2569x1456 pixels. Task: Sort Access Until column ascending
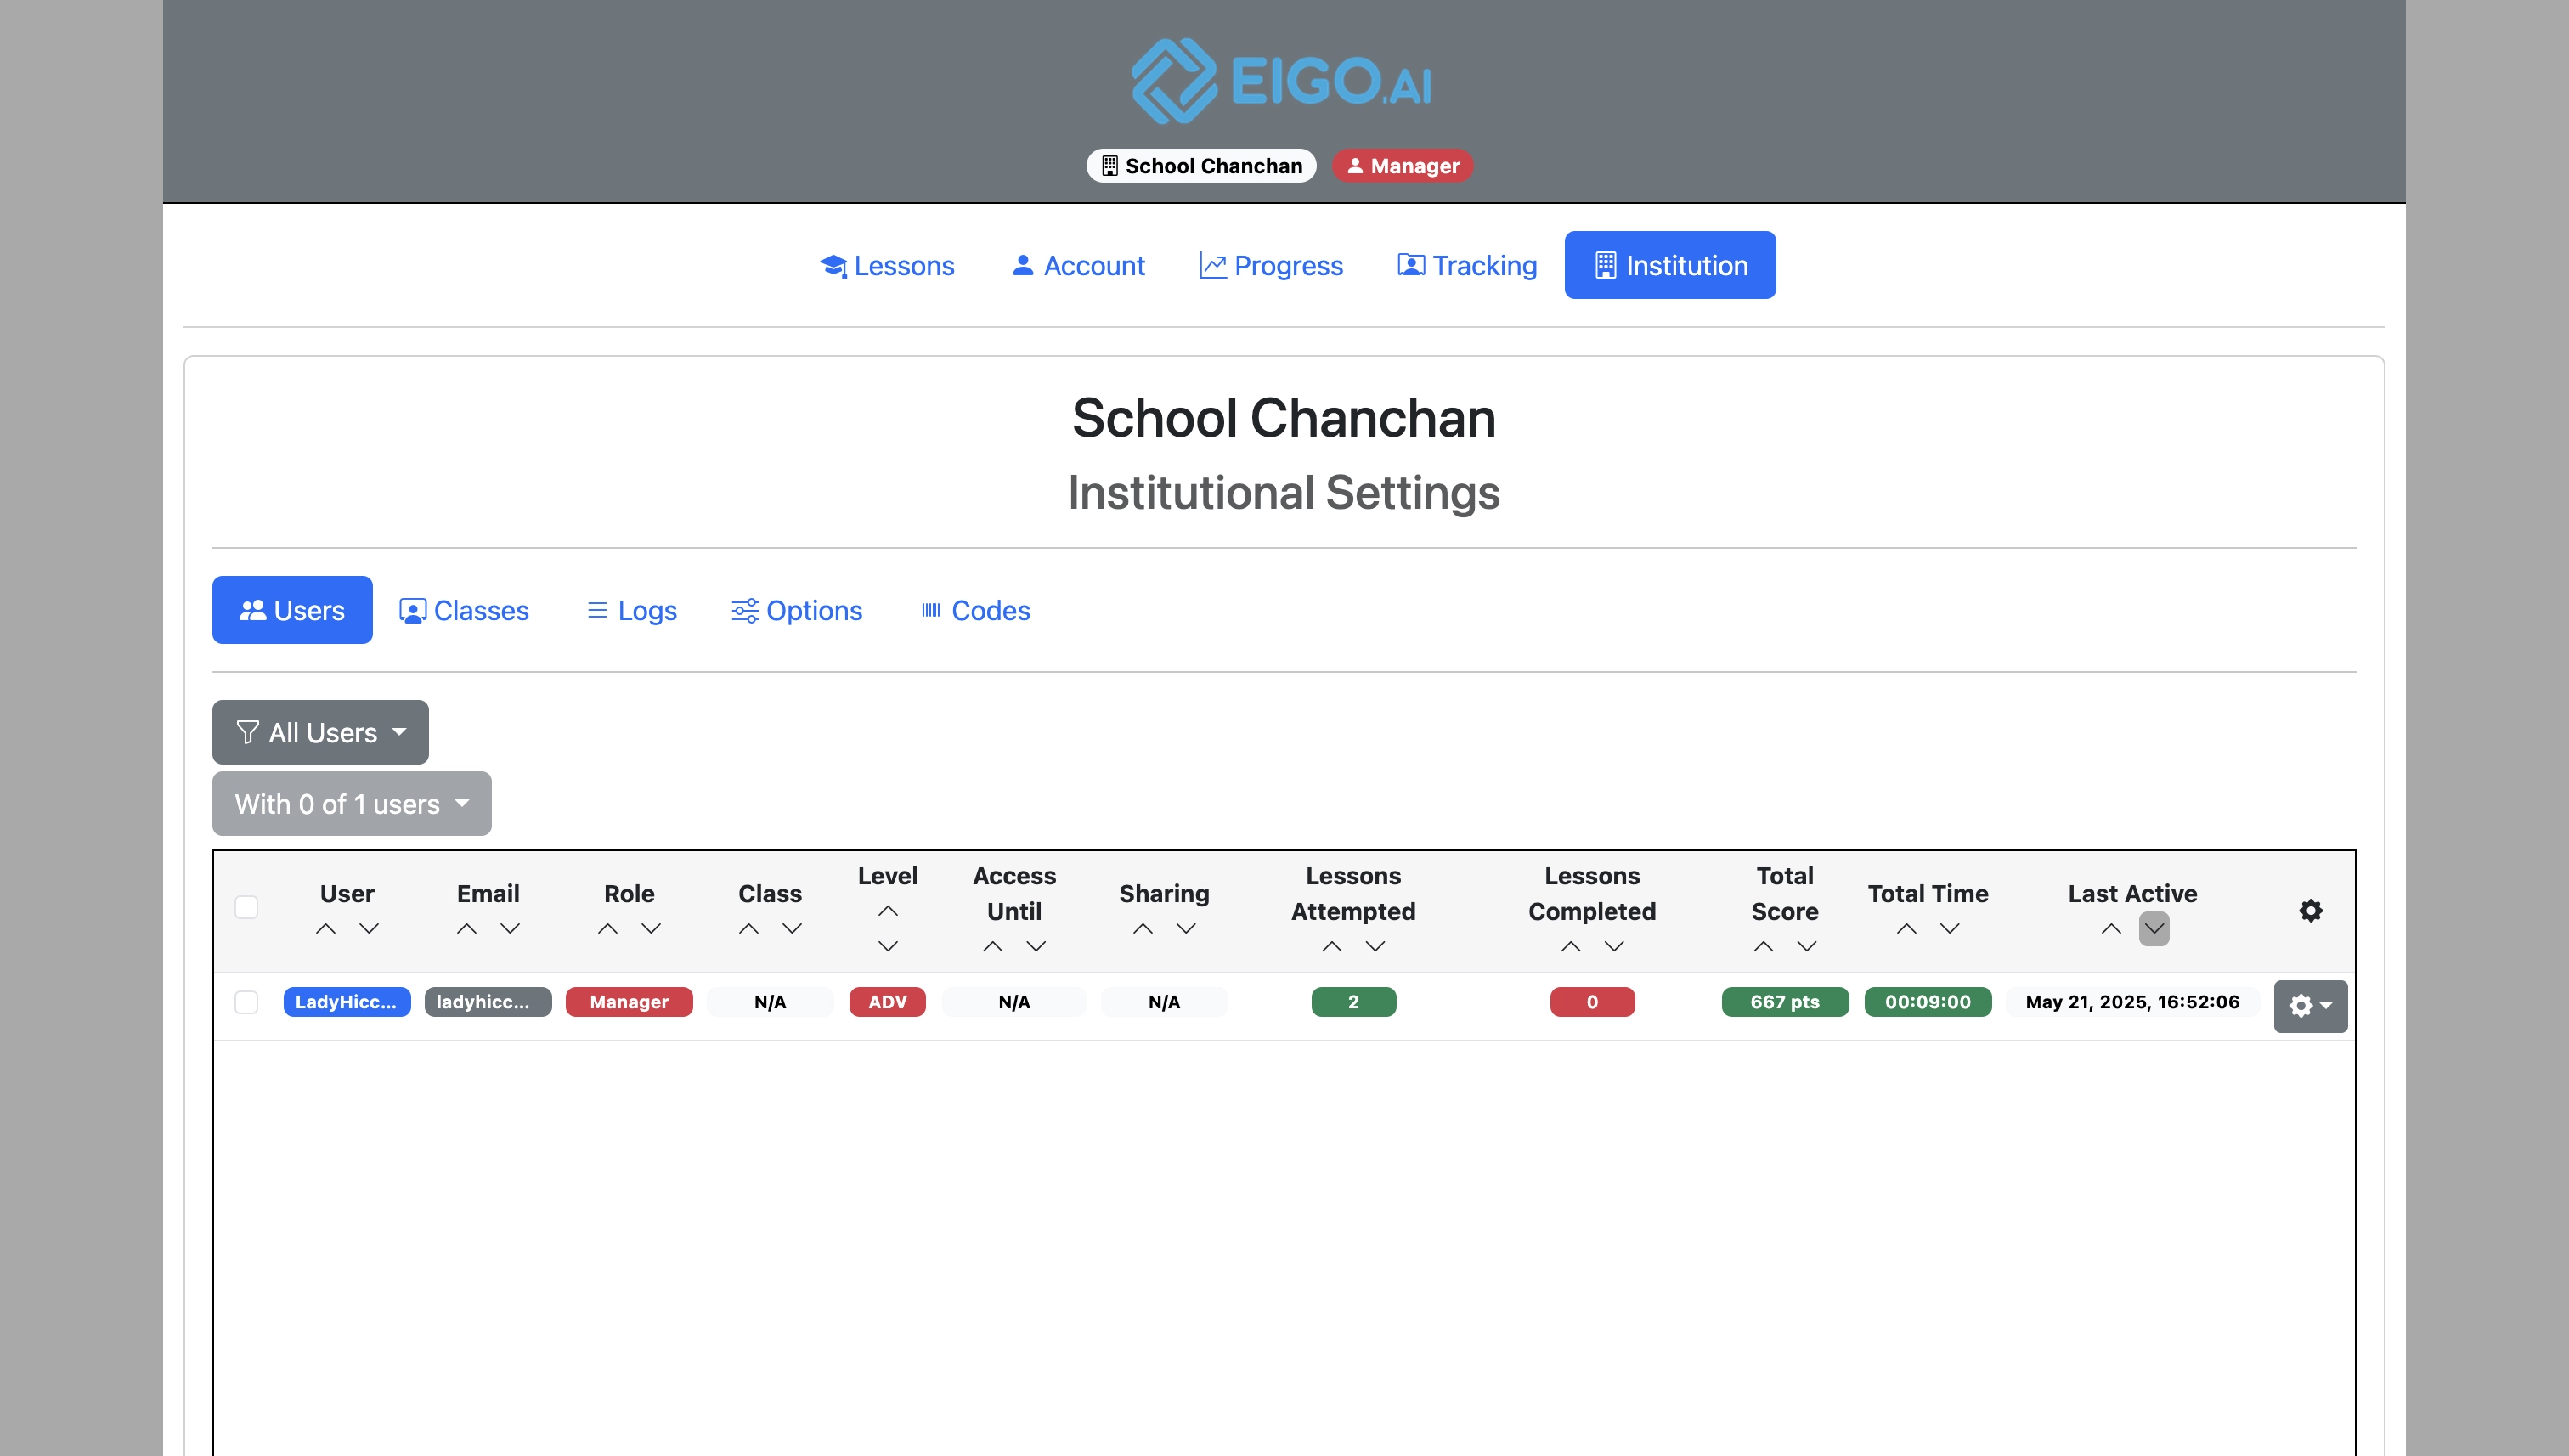(992, 946)
